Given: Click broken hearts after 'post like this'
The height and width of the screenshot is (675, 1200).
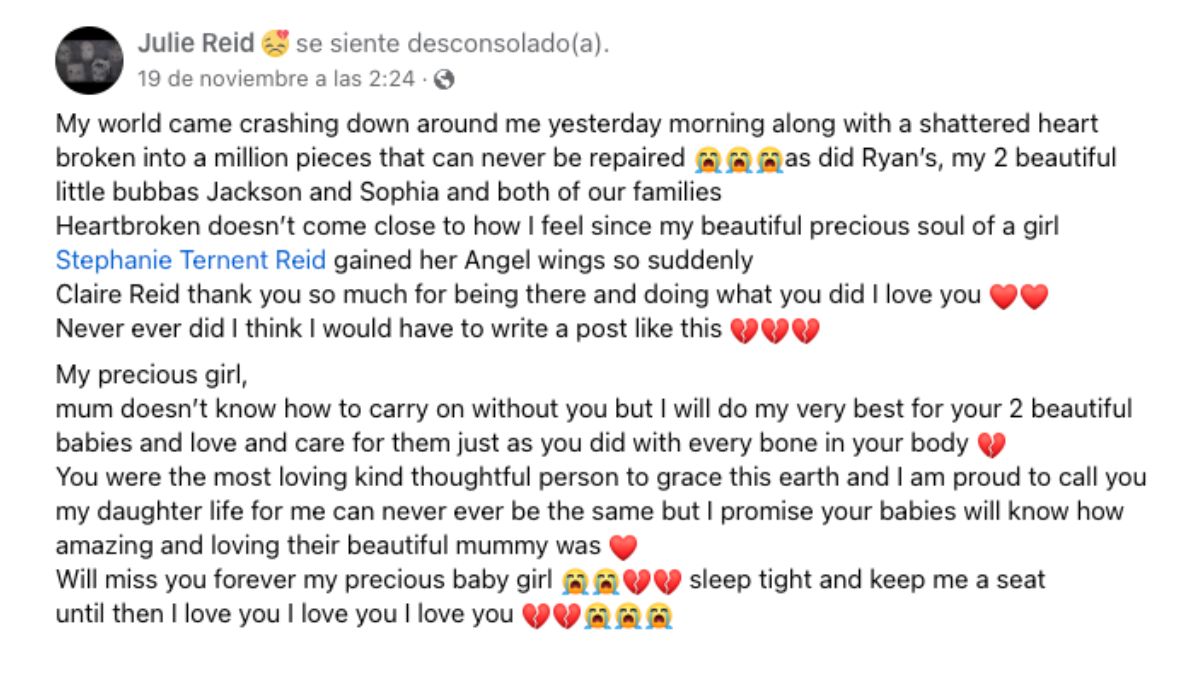Looking at the screenshot, I should pyautogui.click(x=775, y=330).
